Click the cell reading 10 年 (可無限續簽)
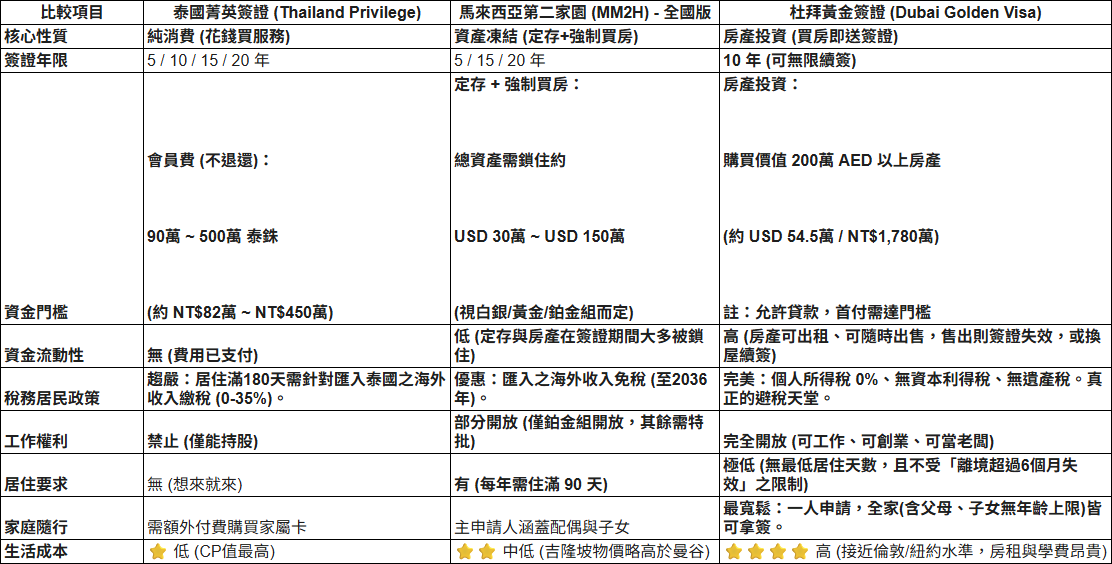The height and width of the screenshot is (564, 1112). (789, 60)
